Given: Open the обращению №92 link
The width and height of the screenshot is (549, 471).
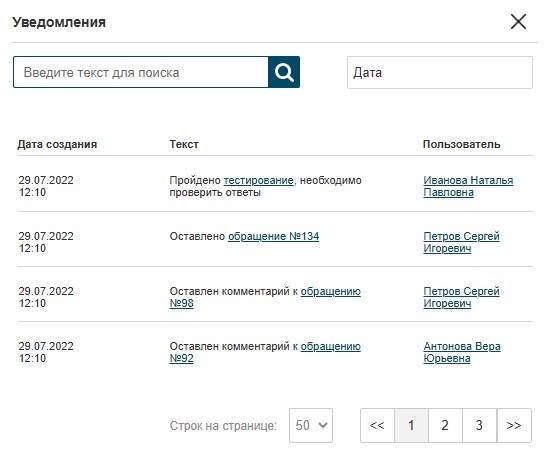Looking at the screenshot, I should [265, 352].
